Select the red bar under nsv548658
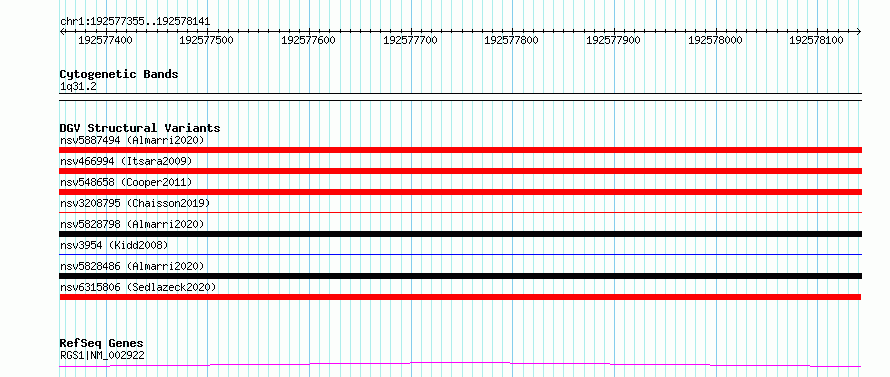Image resolution: width=890 pixels, height=377 pixels. click(460, 192)
